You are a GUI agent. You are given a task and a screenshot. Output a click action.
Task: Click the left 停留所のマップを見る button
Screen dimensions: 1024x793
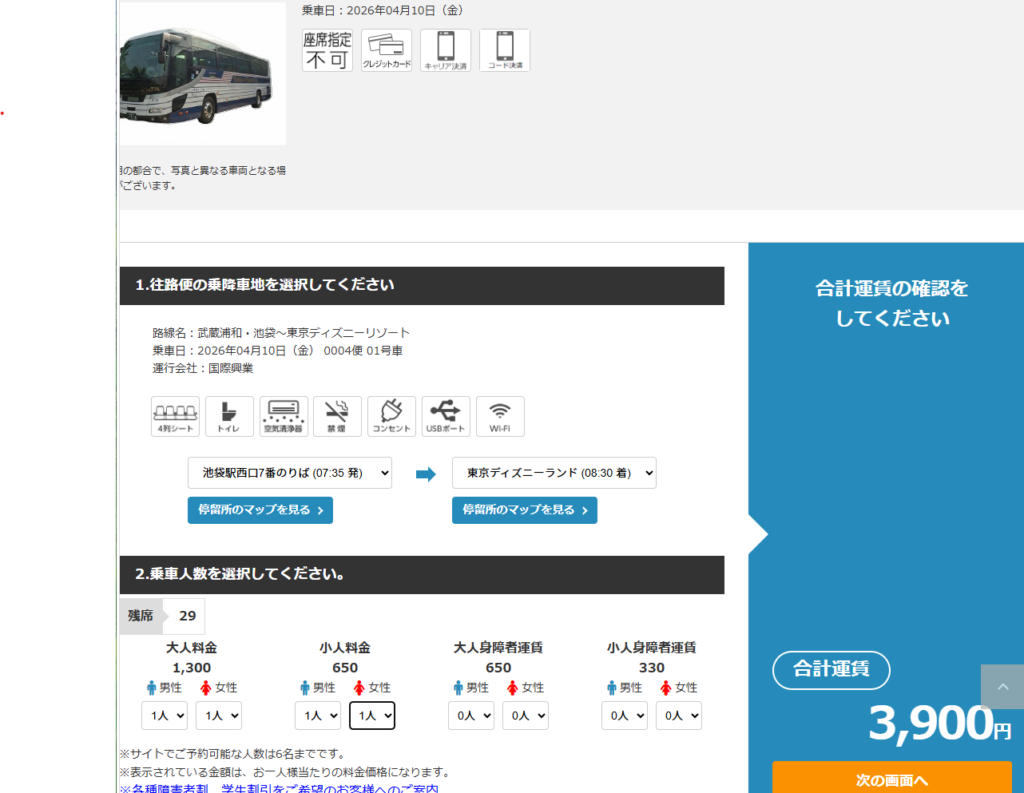coord(260,510)
